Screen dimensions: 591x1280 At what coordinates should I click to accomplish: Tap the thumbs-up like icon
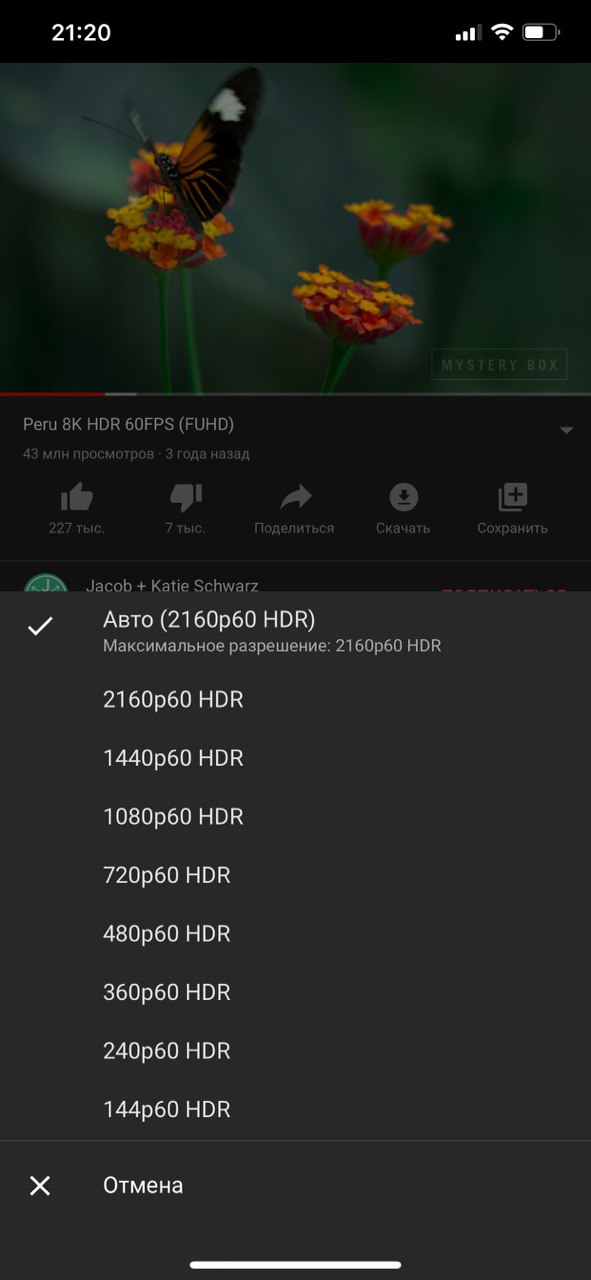point(77,497)
